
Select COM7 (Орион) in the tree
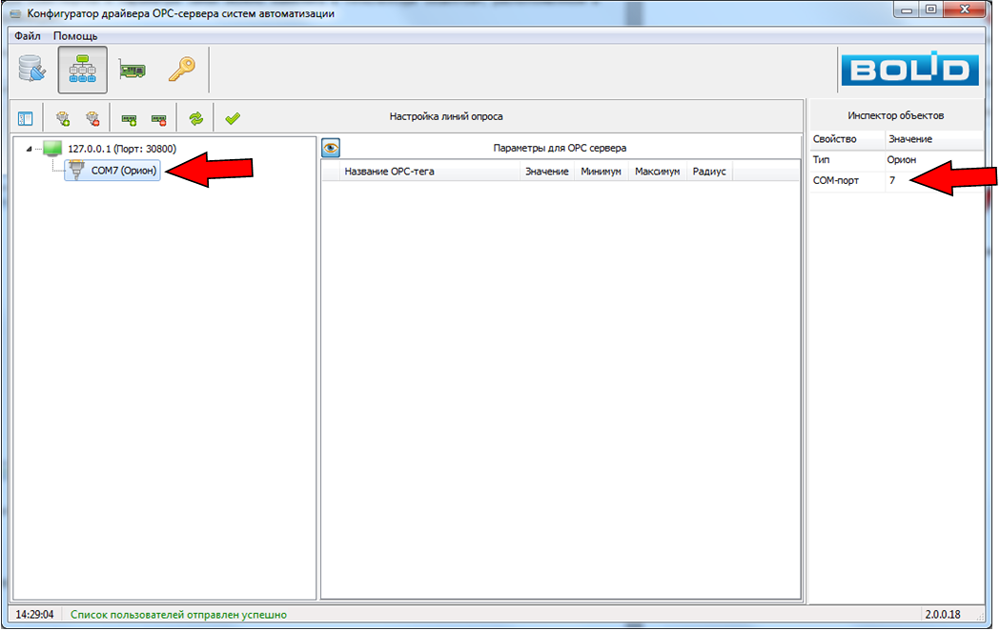pos(124,171)
